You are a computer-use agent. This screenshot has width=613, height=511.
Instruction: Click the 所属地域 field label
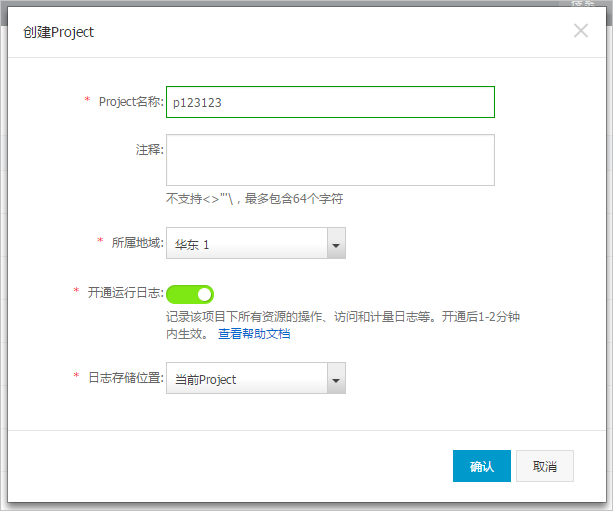[x=137, y=243]
